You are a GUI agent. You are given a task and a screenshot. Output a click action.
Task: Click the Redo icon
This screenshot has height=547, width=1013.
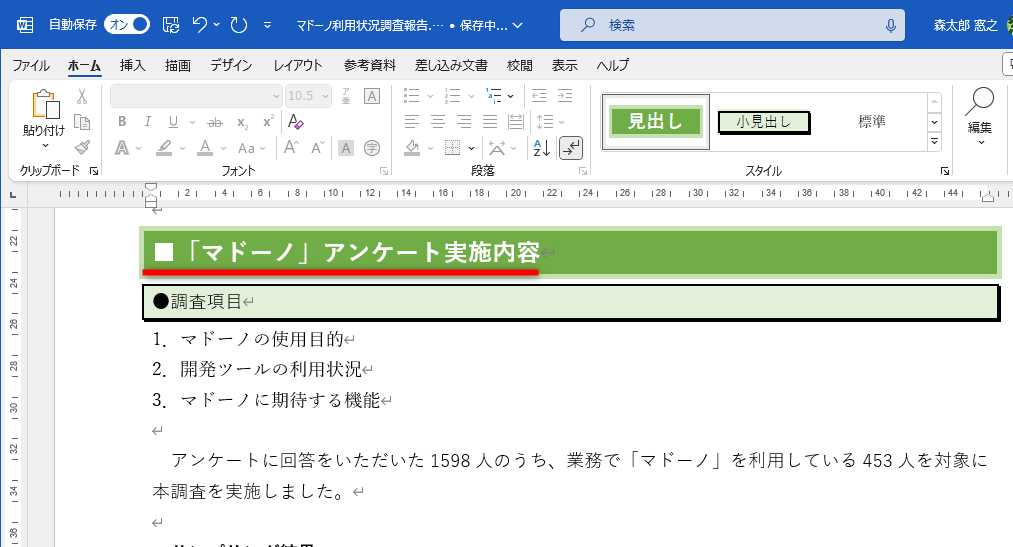(239, 25)
